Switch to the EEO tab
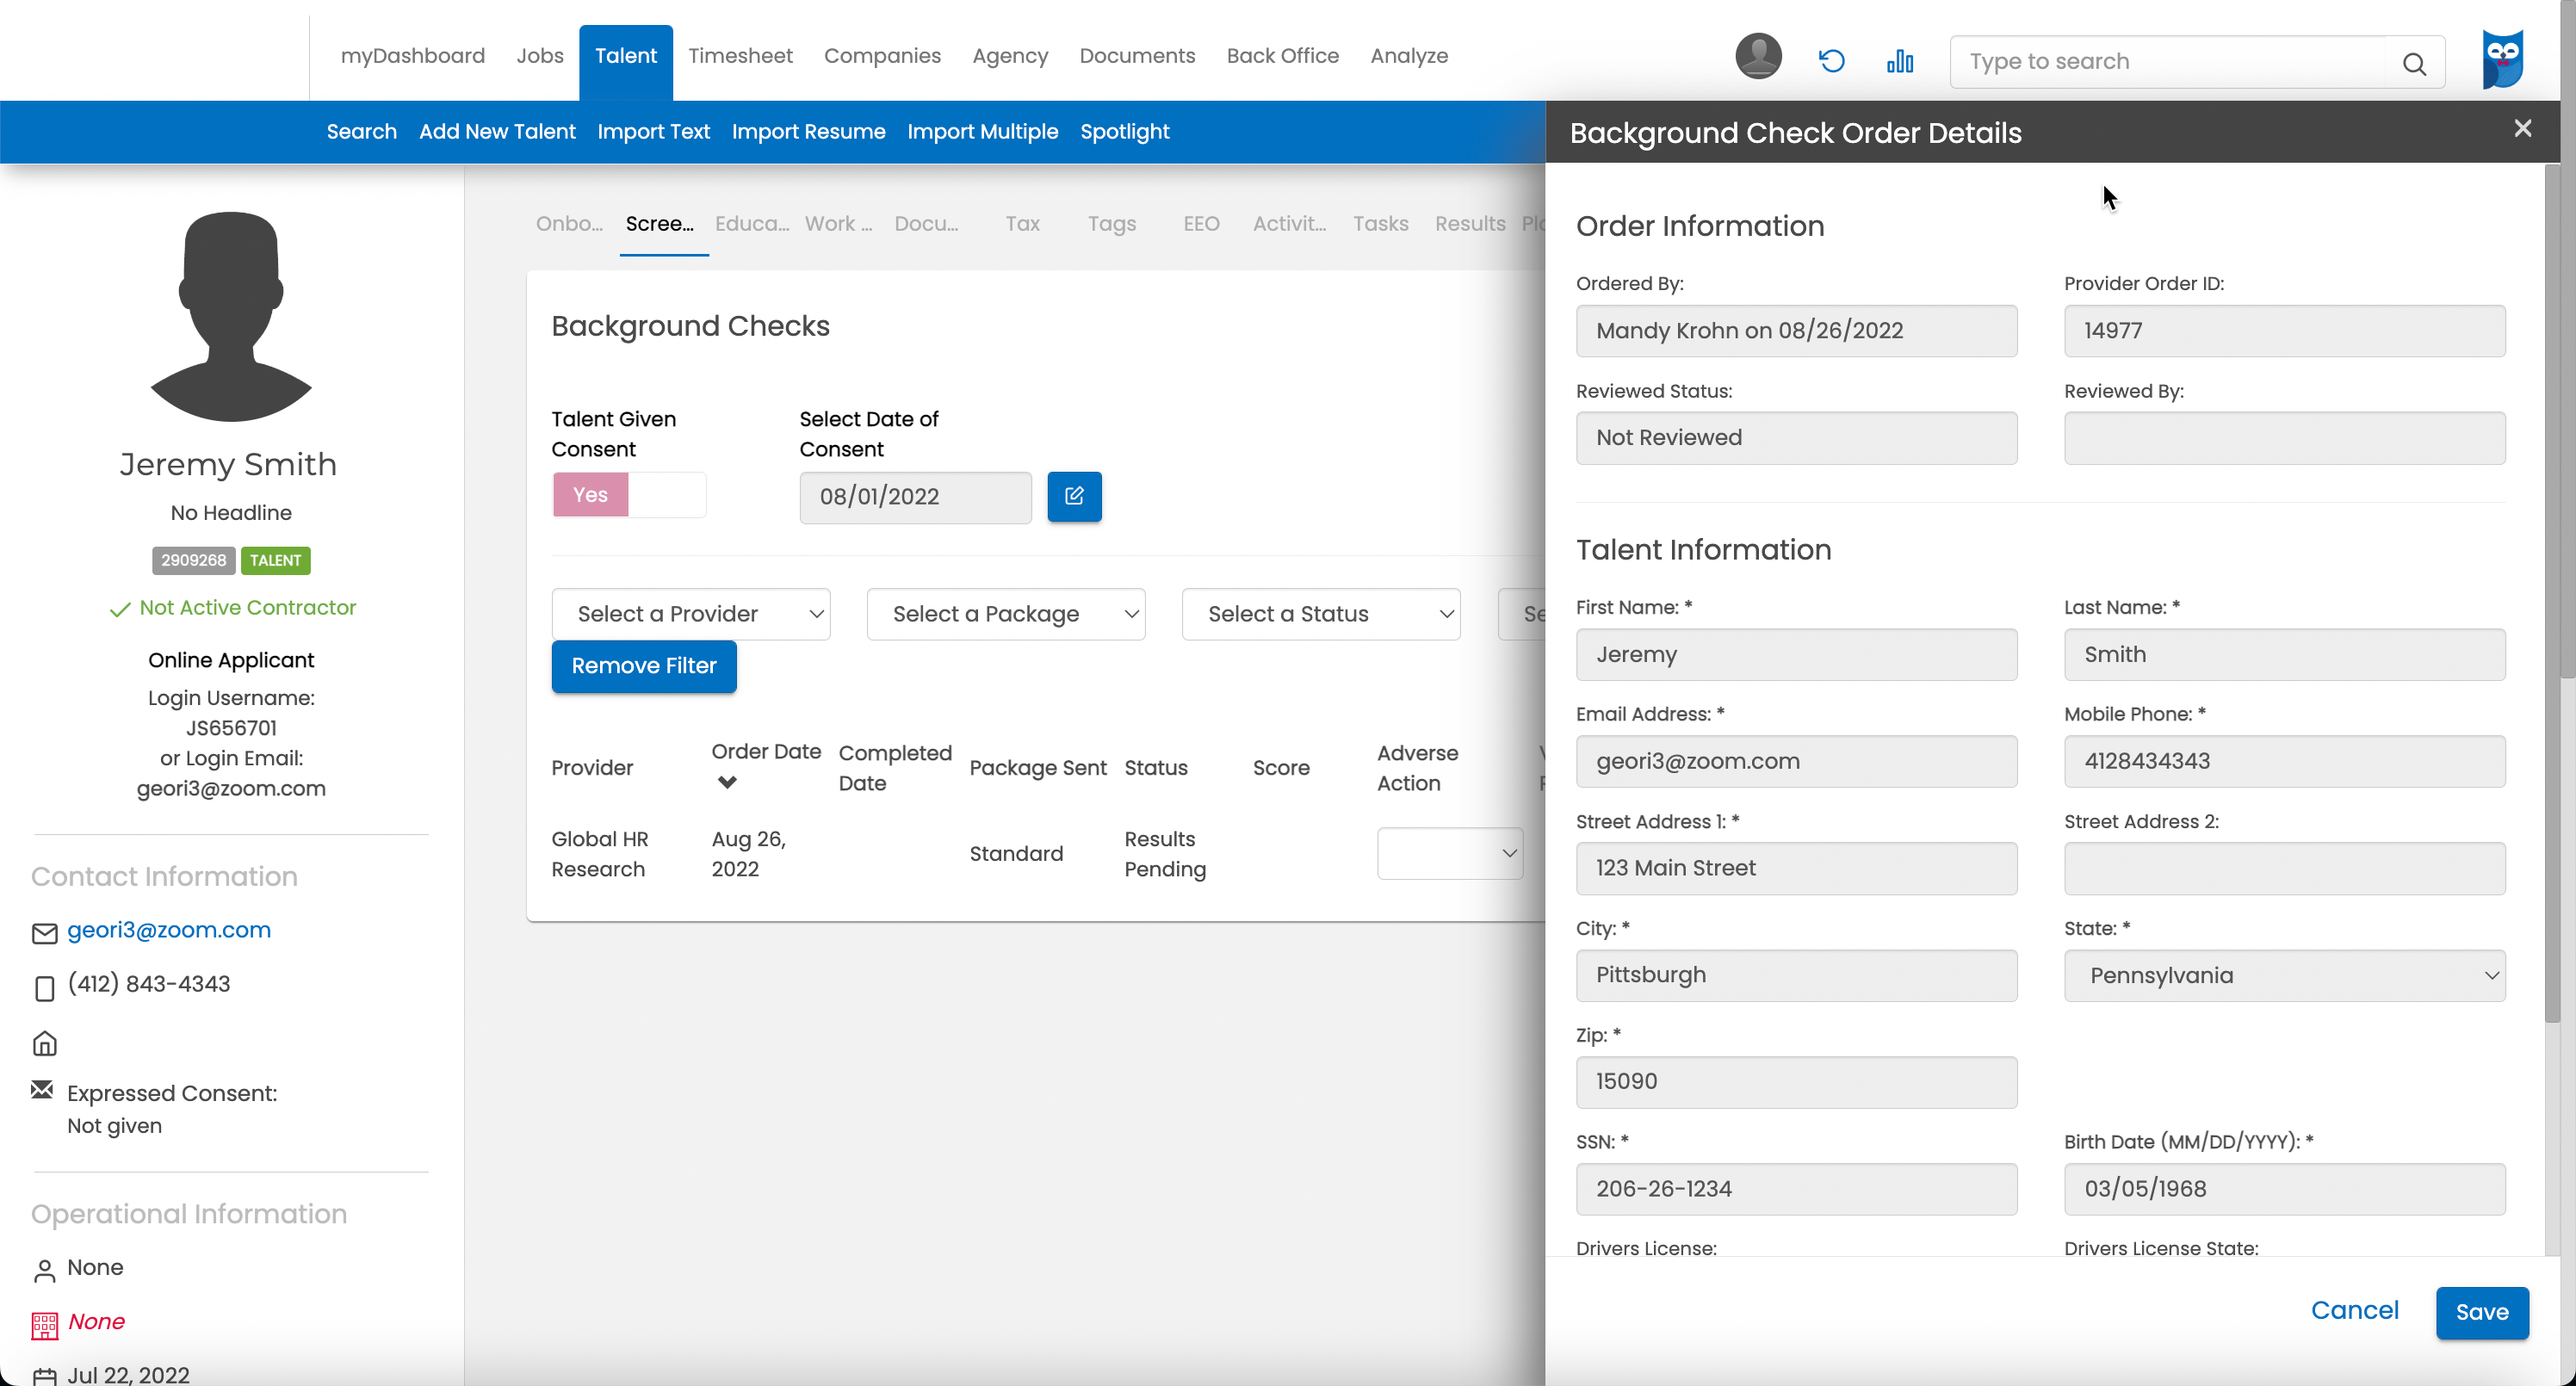 tap(1201, 224)
